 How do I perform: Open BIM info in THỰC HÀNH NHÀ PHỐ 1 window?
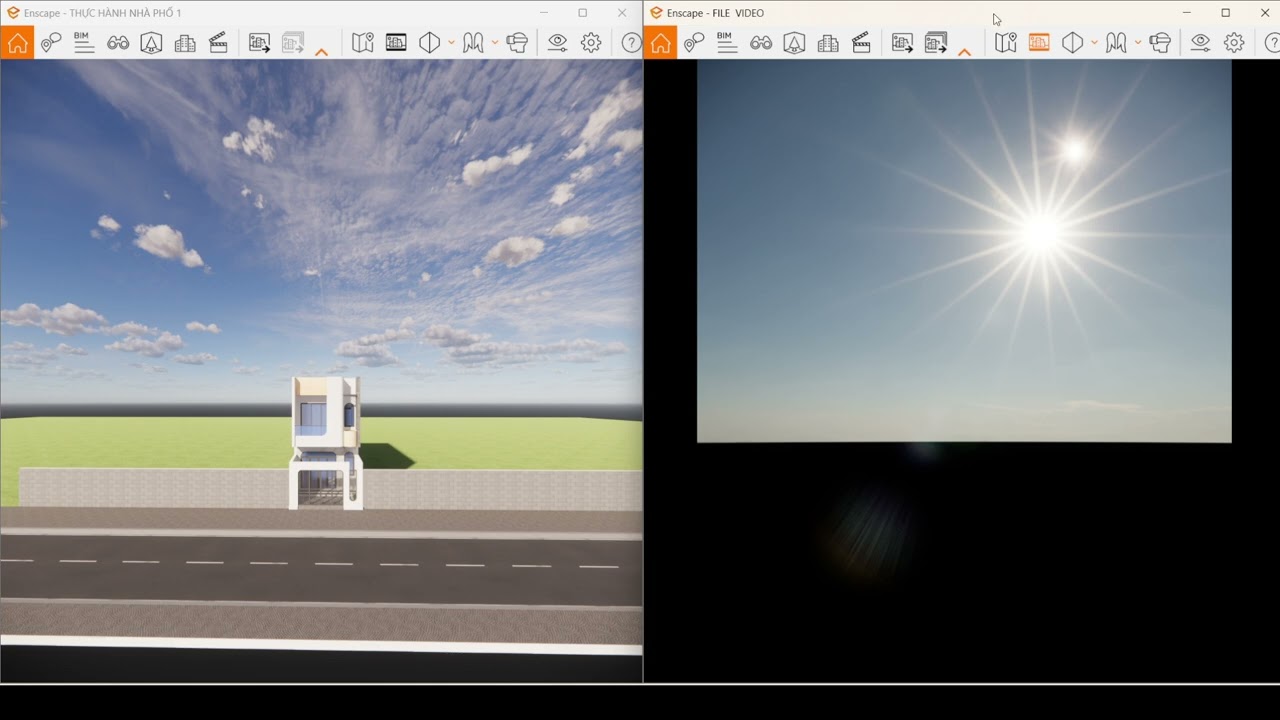tap(84, 43)
